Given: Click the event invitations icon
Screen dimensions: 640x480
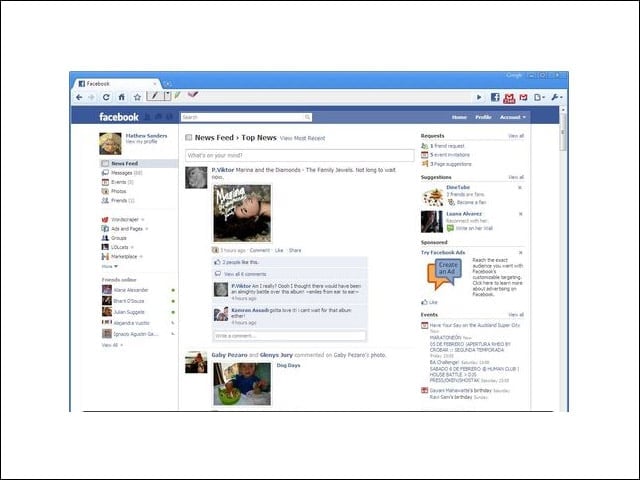Looking at the screenshot, I should [x=424, y=155].
